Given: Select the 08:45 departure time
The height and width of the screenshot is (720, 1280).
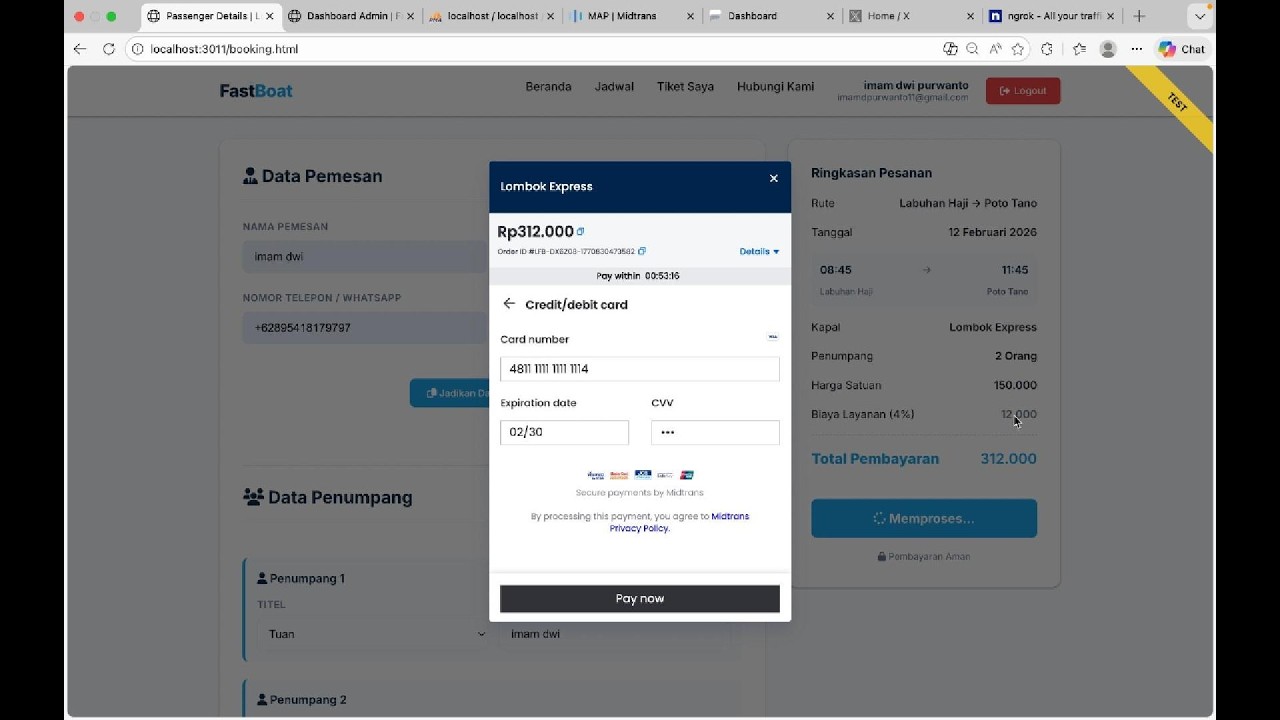Looking at the screenshot, I should pos(836,270).
